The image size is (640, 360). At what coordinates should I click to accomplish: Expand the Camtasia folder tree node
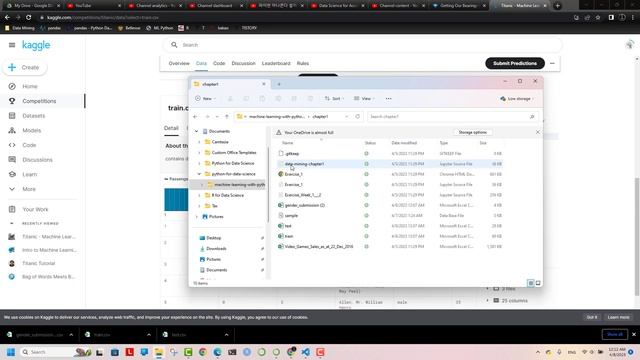click(199, 142)
